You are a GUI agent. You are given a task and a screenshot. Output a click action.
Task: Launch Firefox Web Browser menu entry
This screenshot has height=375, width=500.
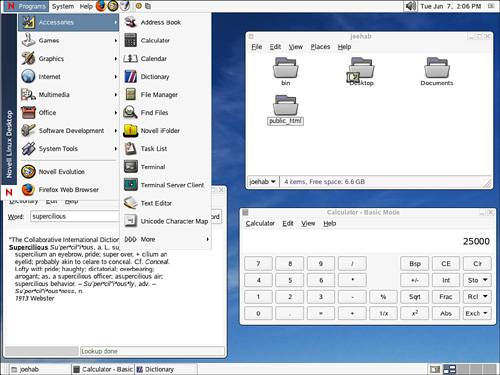(x=68, y=190)
